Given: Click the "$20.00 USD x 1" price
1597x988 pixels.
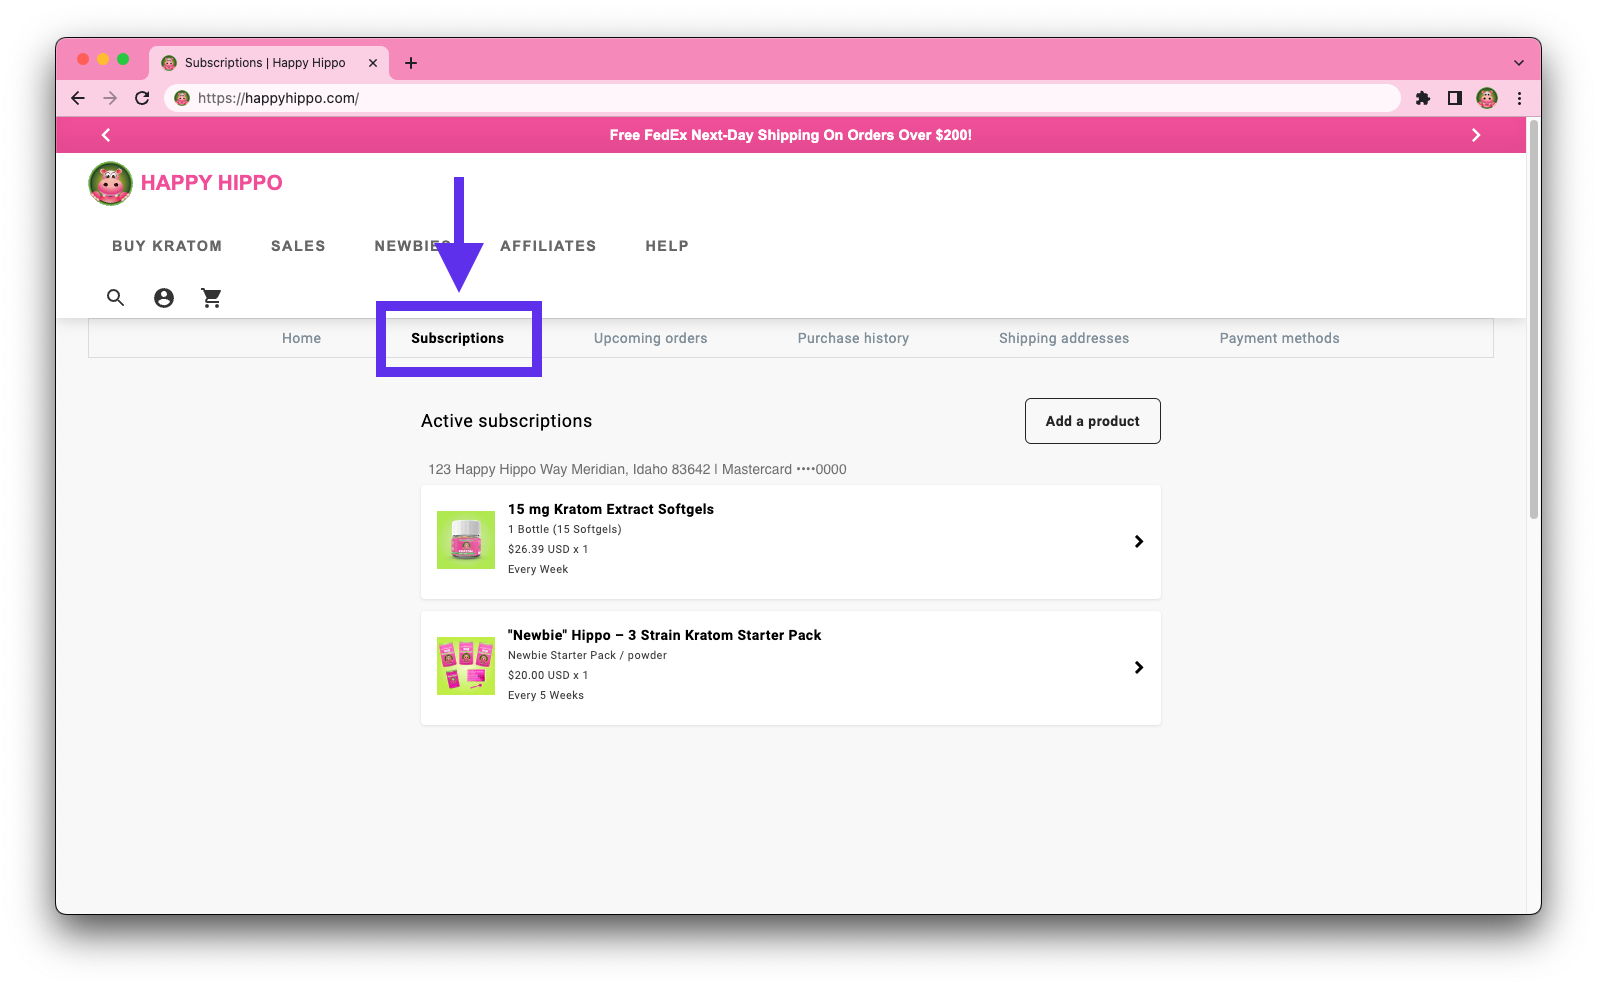Looking at the screenshot, I should 548,675.
